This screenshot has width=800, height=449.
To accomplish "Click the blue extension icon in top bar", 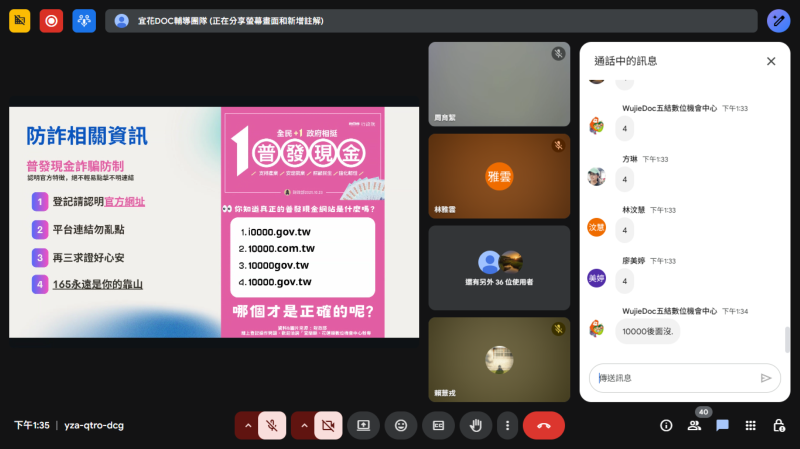I will point(84,21).
